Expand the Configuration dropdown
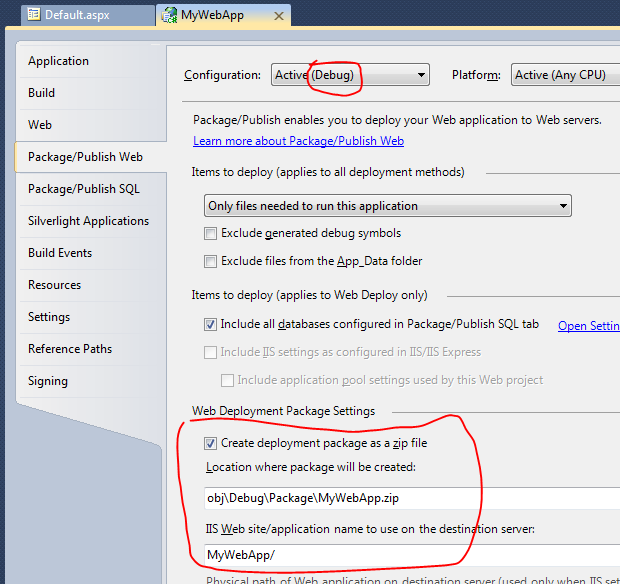This screenshot has width=620, height=584. pos(350,75)
